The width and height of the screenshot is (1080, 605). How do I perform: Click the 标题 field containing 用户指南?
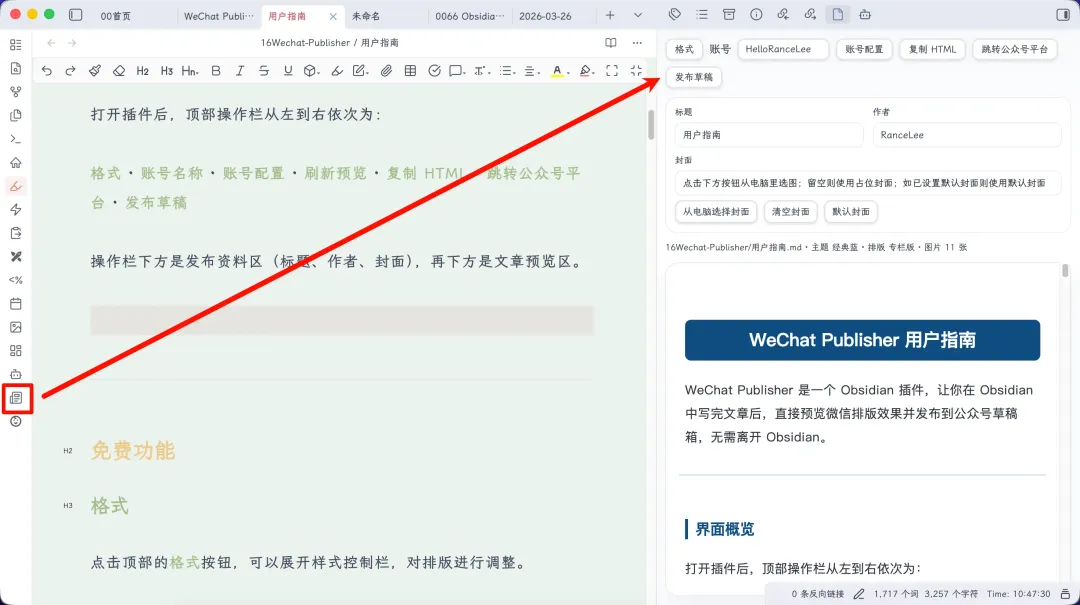pyautogui.click(x=769, y=135)
